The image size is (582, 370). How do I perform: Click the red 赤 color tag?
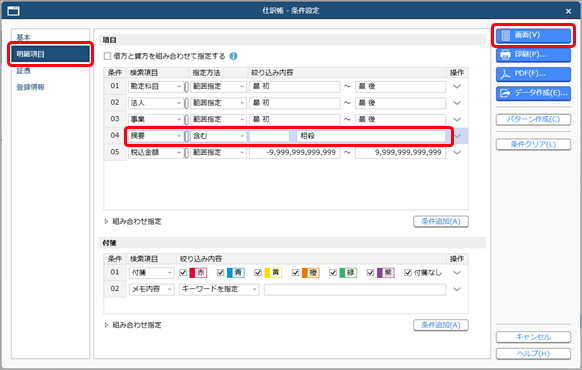click(198, 273)
